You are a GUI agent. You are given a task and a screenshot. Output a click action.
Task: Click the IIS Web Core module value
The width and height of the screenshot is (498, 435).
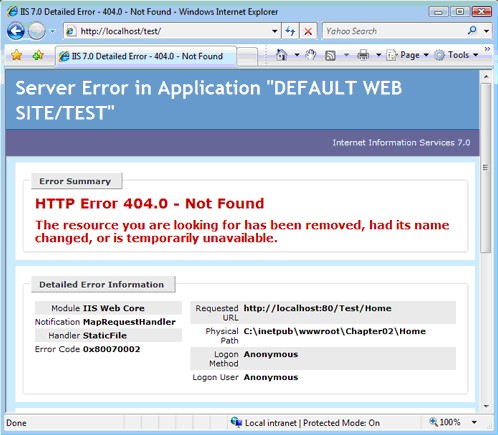(114, 308)
